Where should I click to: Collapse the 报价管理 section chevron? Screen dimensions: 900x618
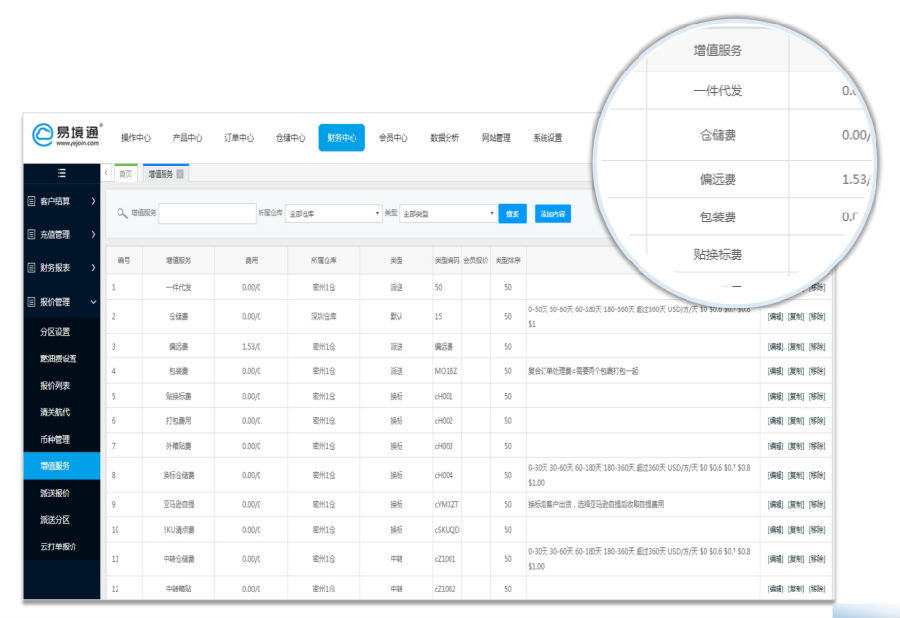[93, 302]
